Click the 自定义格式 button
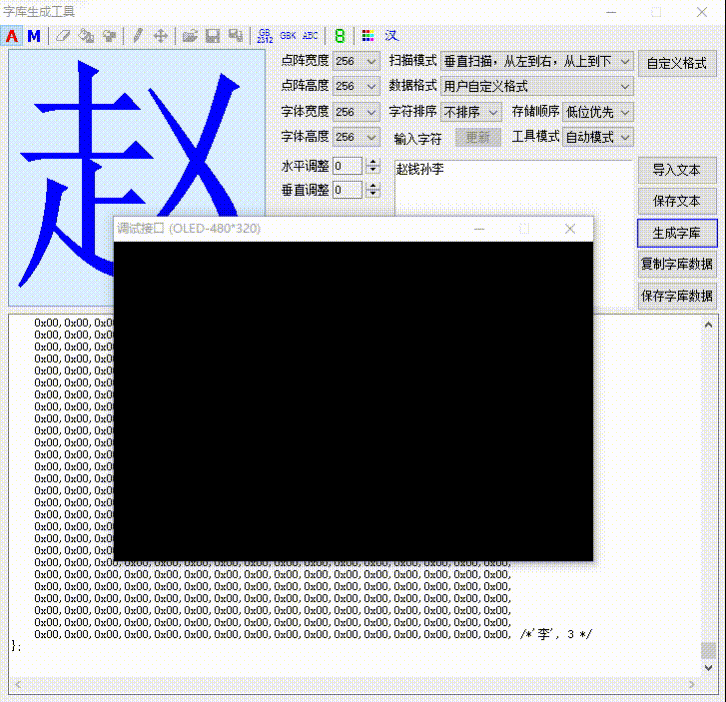Viewport: 726px width, 702px height. click(677, 63)
